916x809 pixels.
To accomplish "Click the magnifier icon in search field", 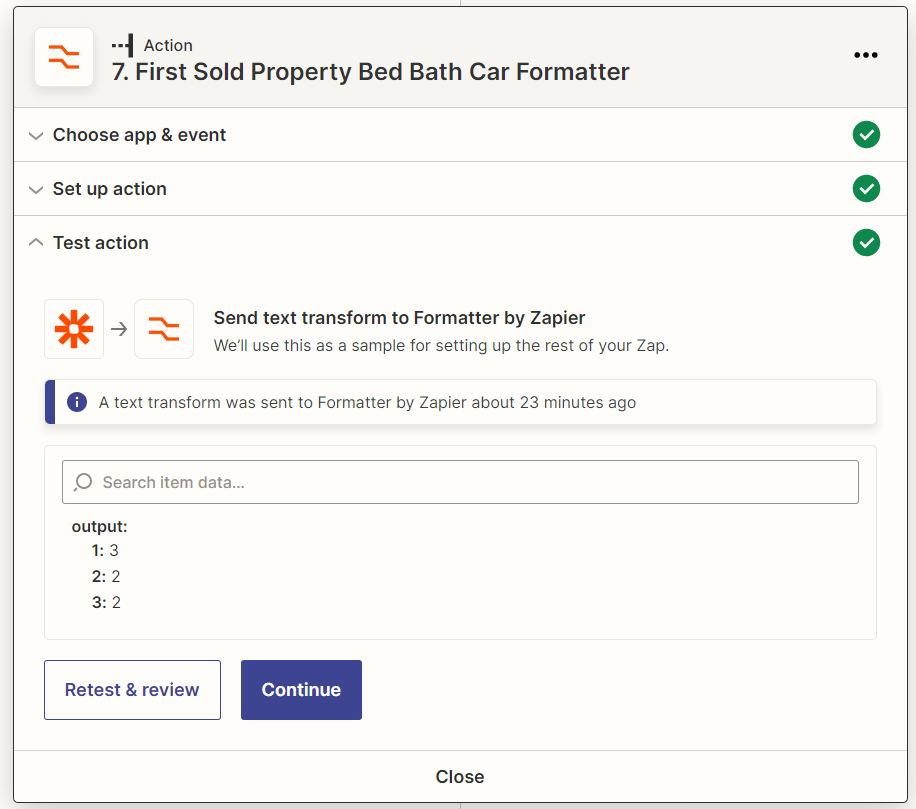I will click(83, 482).
